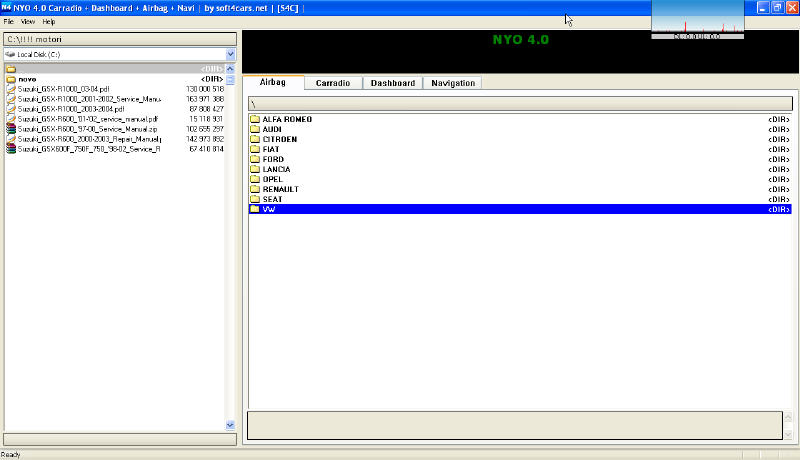Select the CITROEN folder icon
Screen dimensions: 800x460
click(254, 139)
